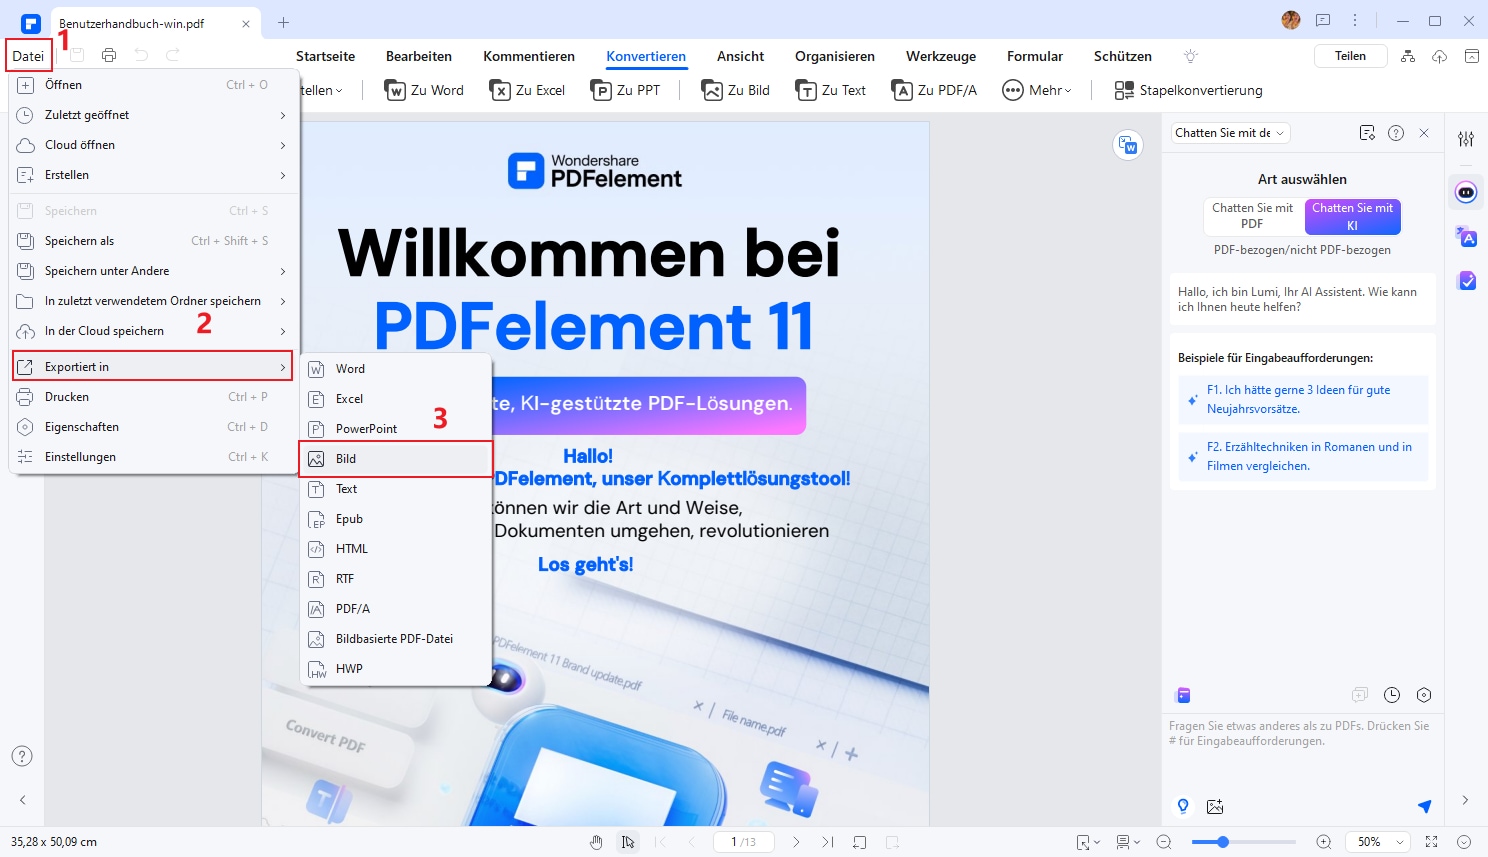This screenshot has width=1488, height=857.
Task: Click the send arrow icon in chat
Action: pos(1424,806)
